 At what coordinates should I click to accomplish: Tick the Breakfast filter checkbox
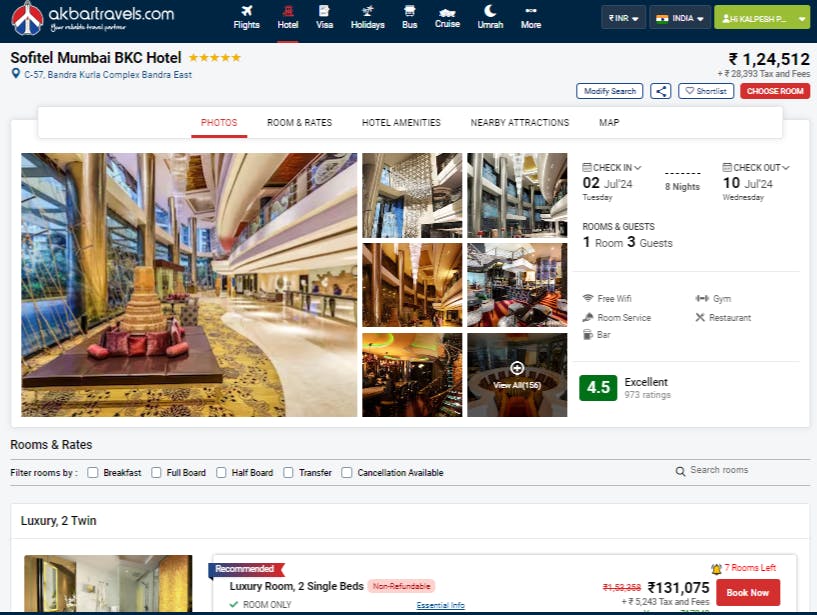coord(93,472)
